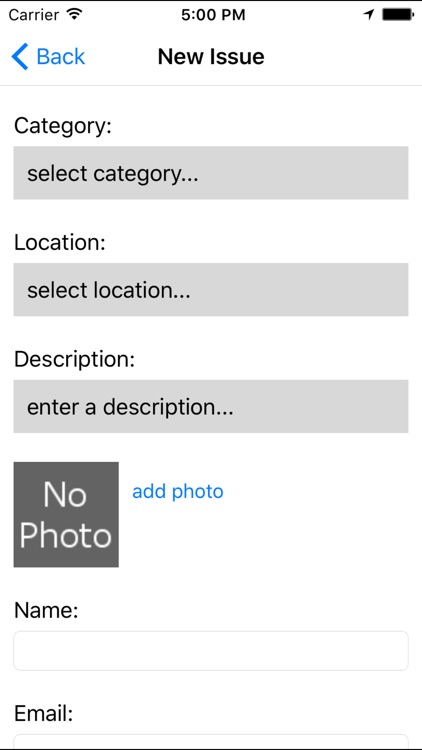
Task: Focus the partially visible Email input
Action: (211, 741)
